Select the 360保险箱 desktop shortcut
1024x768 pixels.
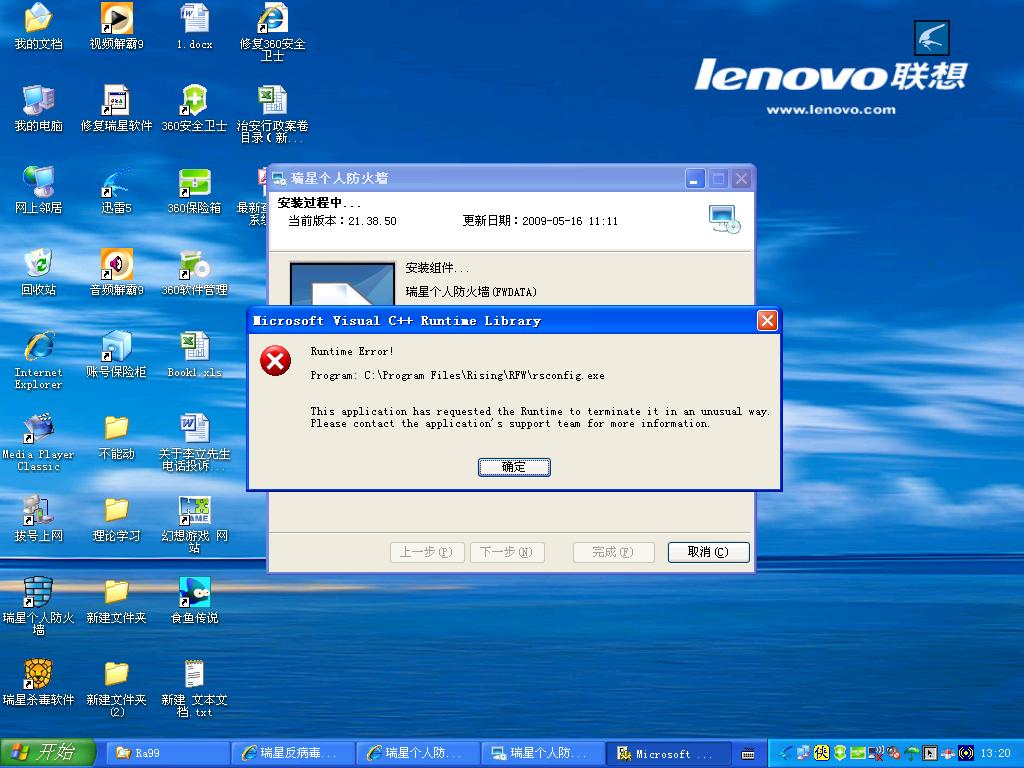point(195,191)
